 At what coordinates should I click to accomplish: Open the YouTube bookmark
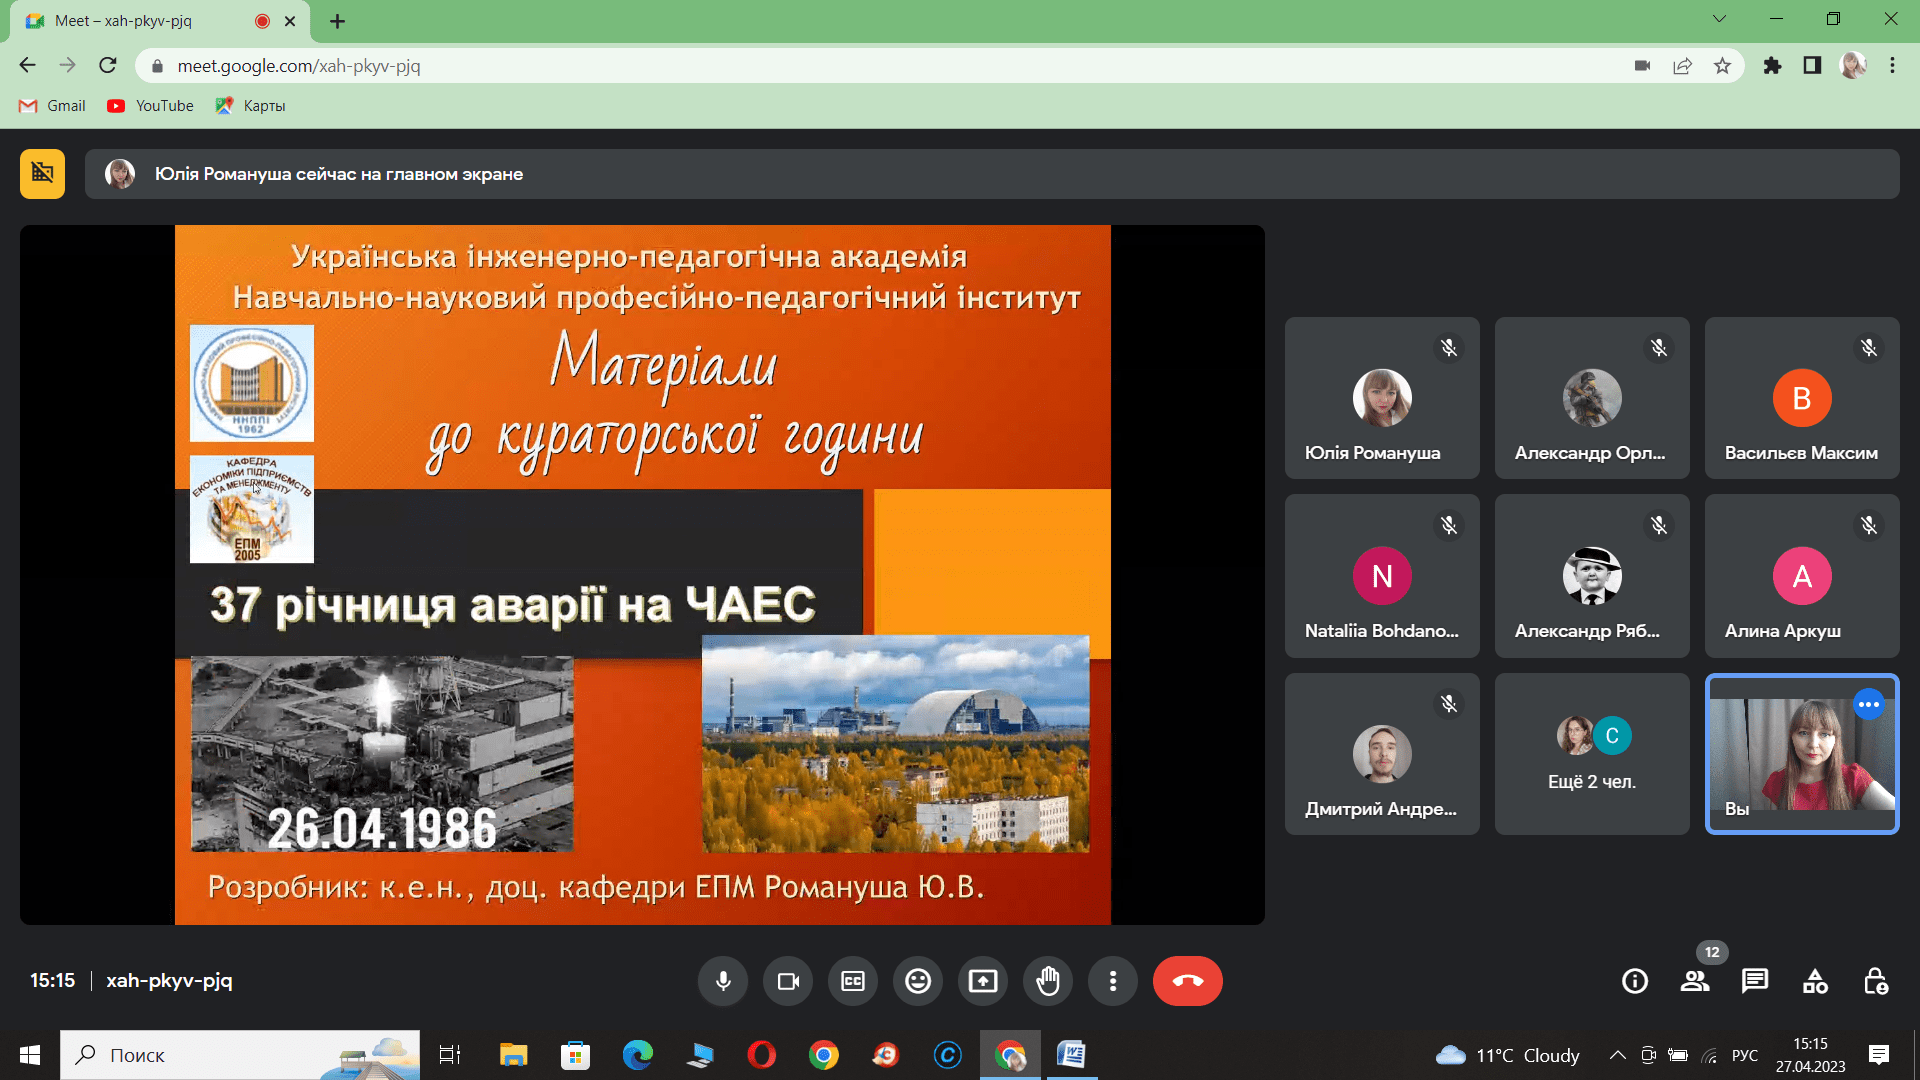151,106
